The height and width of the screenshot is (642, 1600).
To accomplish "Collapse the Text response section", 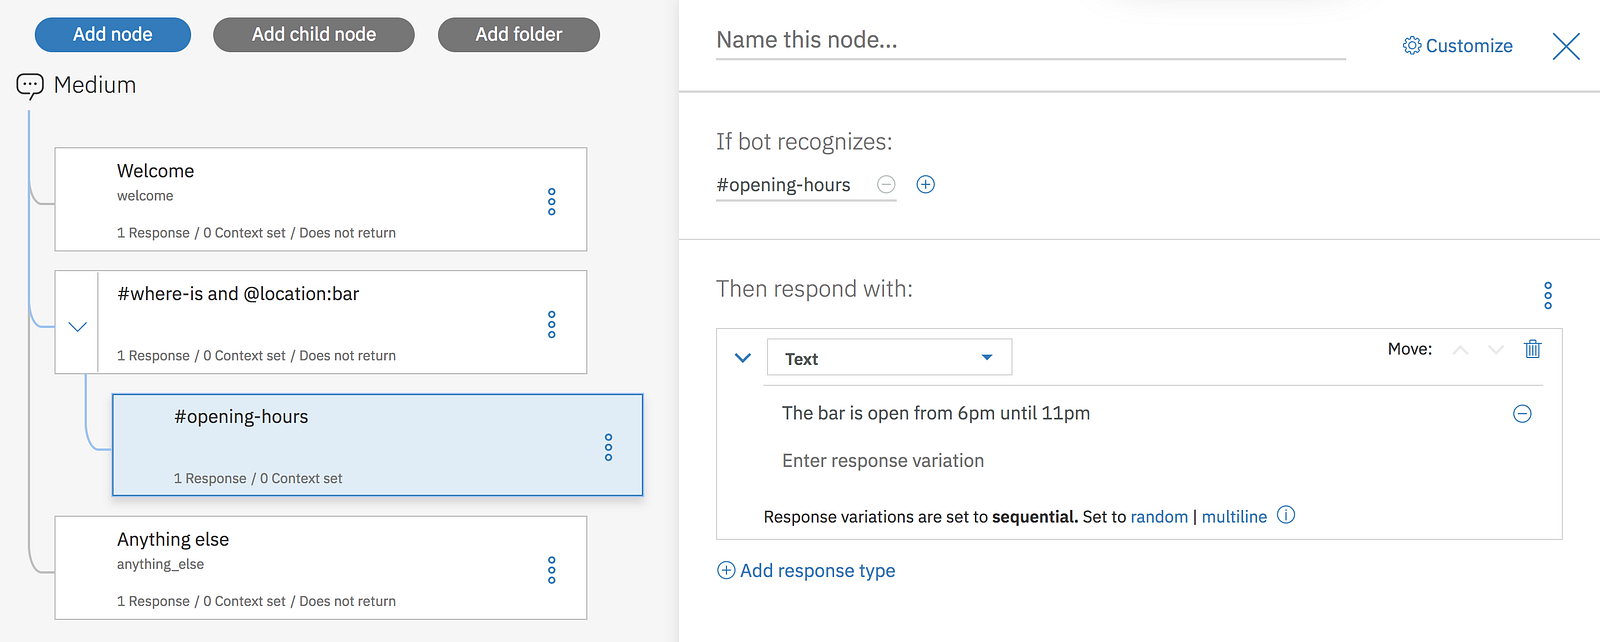I will click(743, 358).
